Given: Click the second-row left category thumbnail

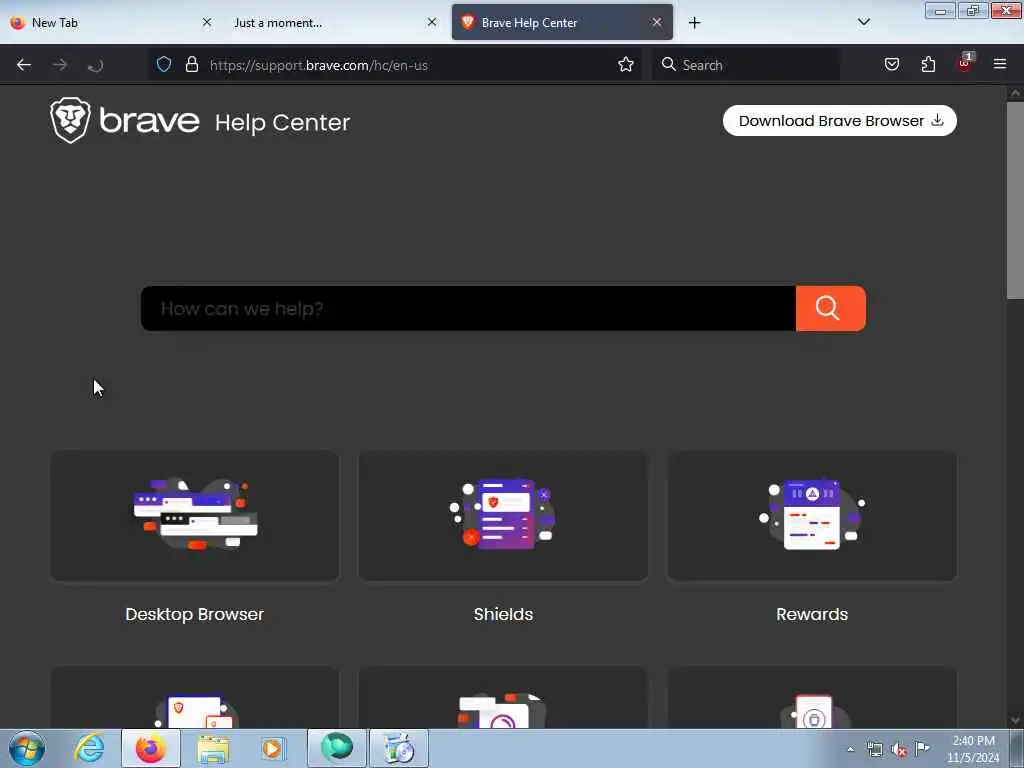Looking at the screenshot, I should pyautogui.click(x=195, y=697).
